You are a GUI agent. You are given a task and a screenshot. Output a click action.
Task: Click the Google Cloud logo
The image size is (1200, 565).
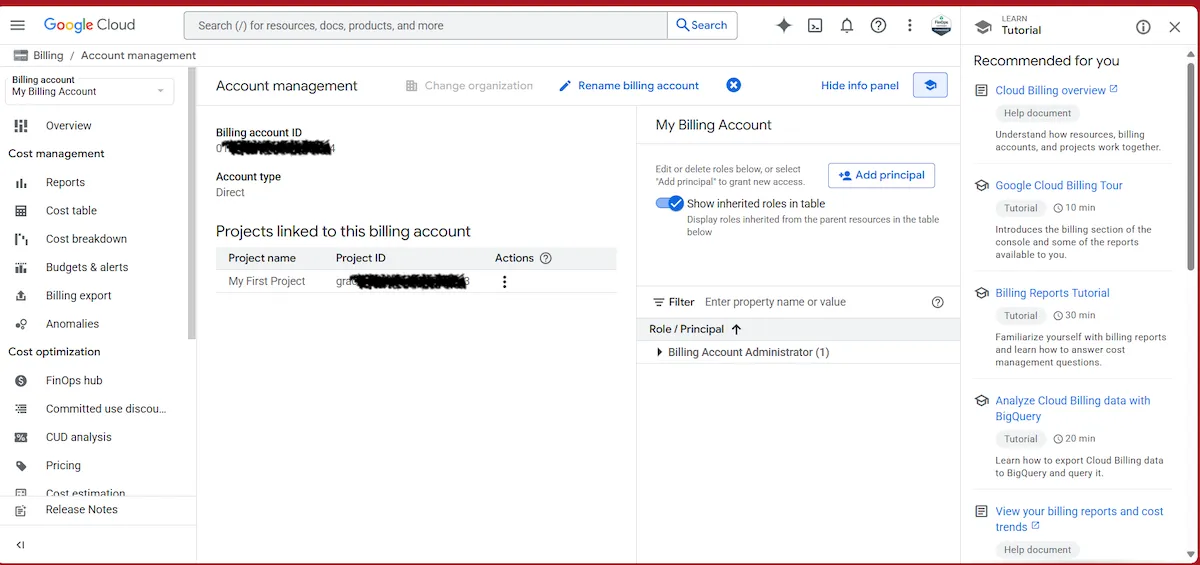coord(88,25)
